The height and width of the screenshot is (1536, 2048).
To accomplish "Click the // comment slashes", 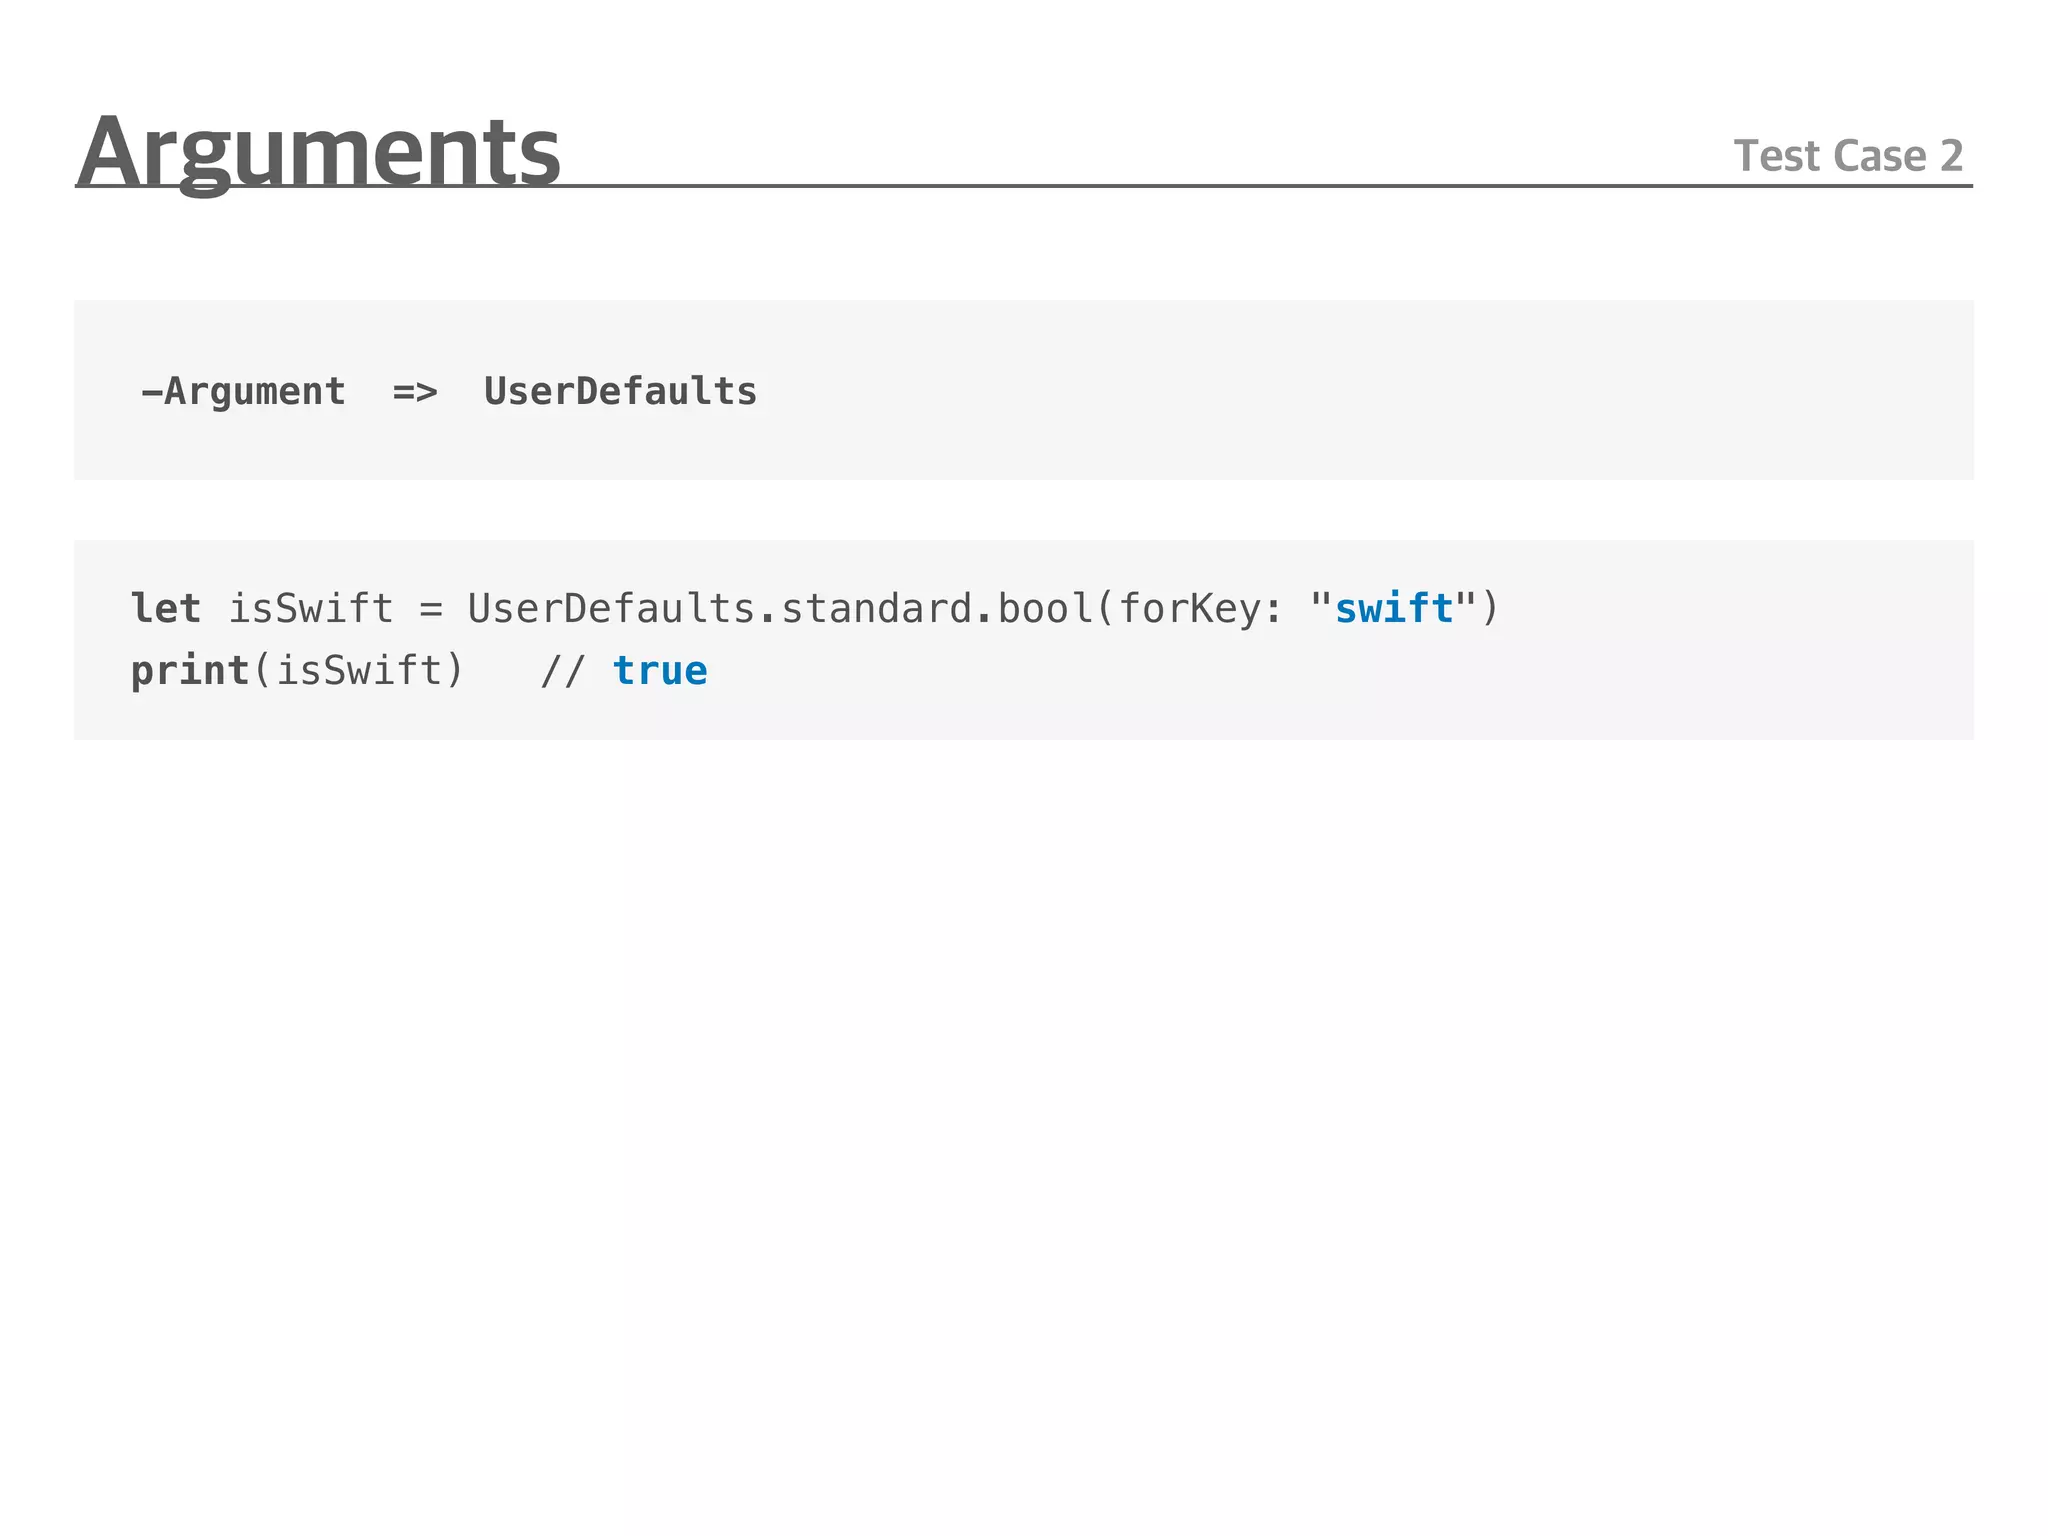I will pos(562,670).
